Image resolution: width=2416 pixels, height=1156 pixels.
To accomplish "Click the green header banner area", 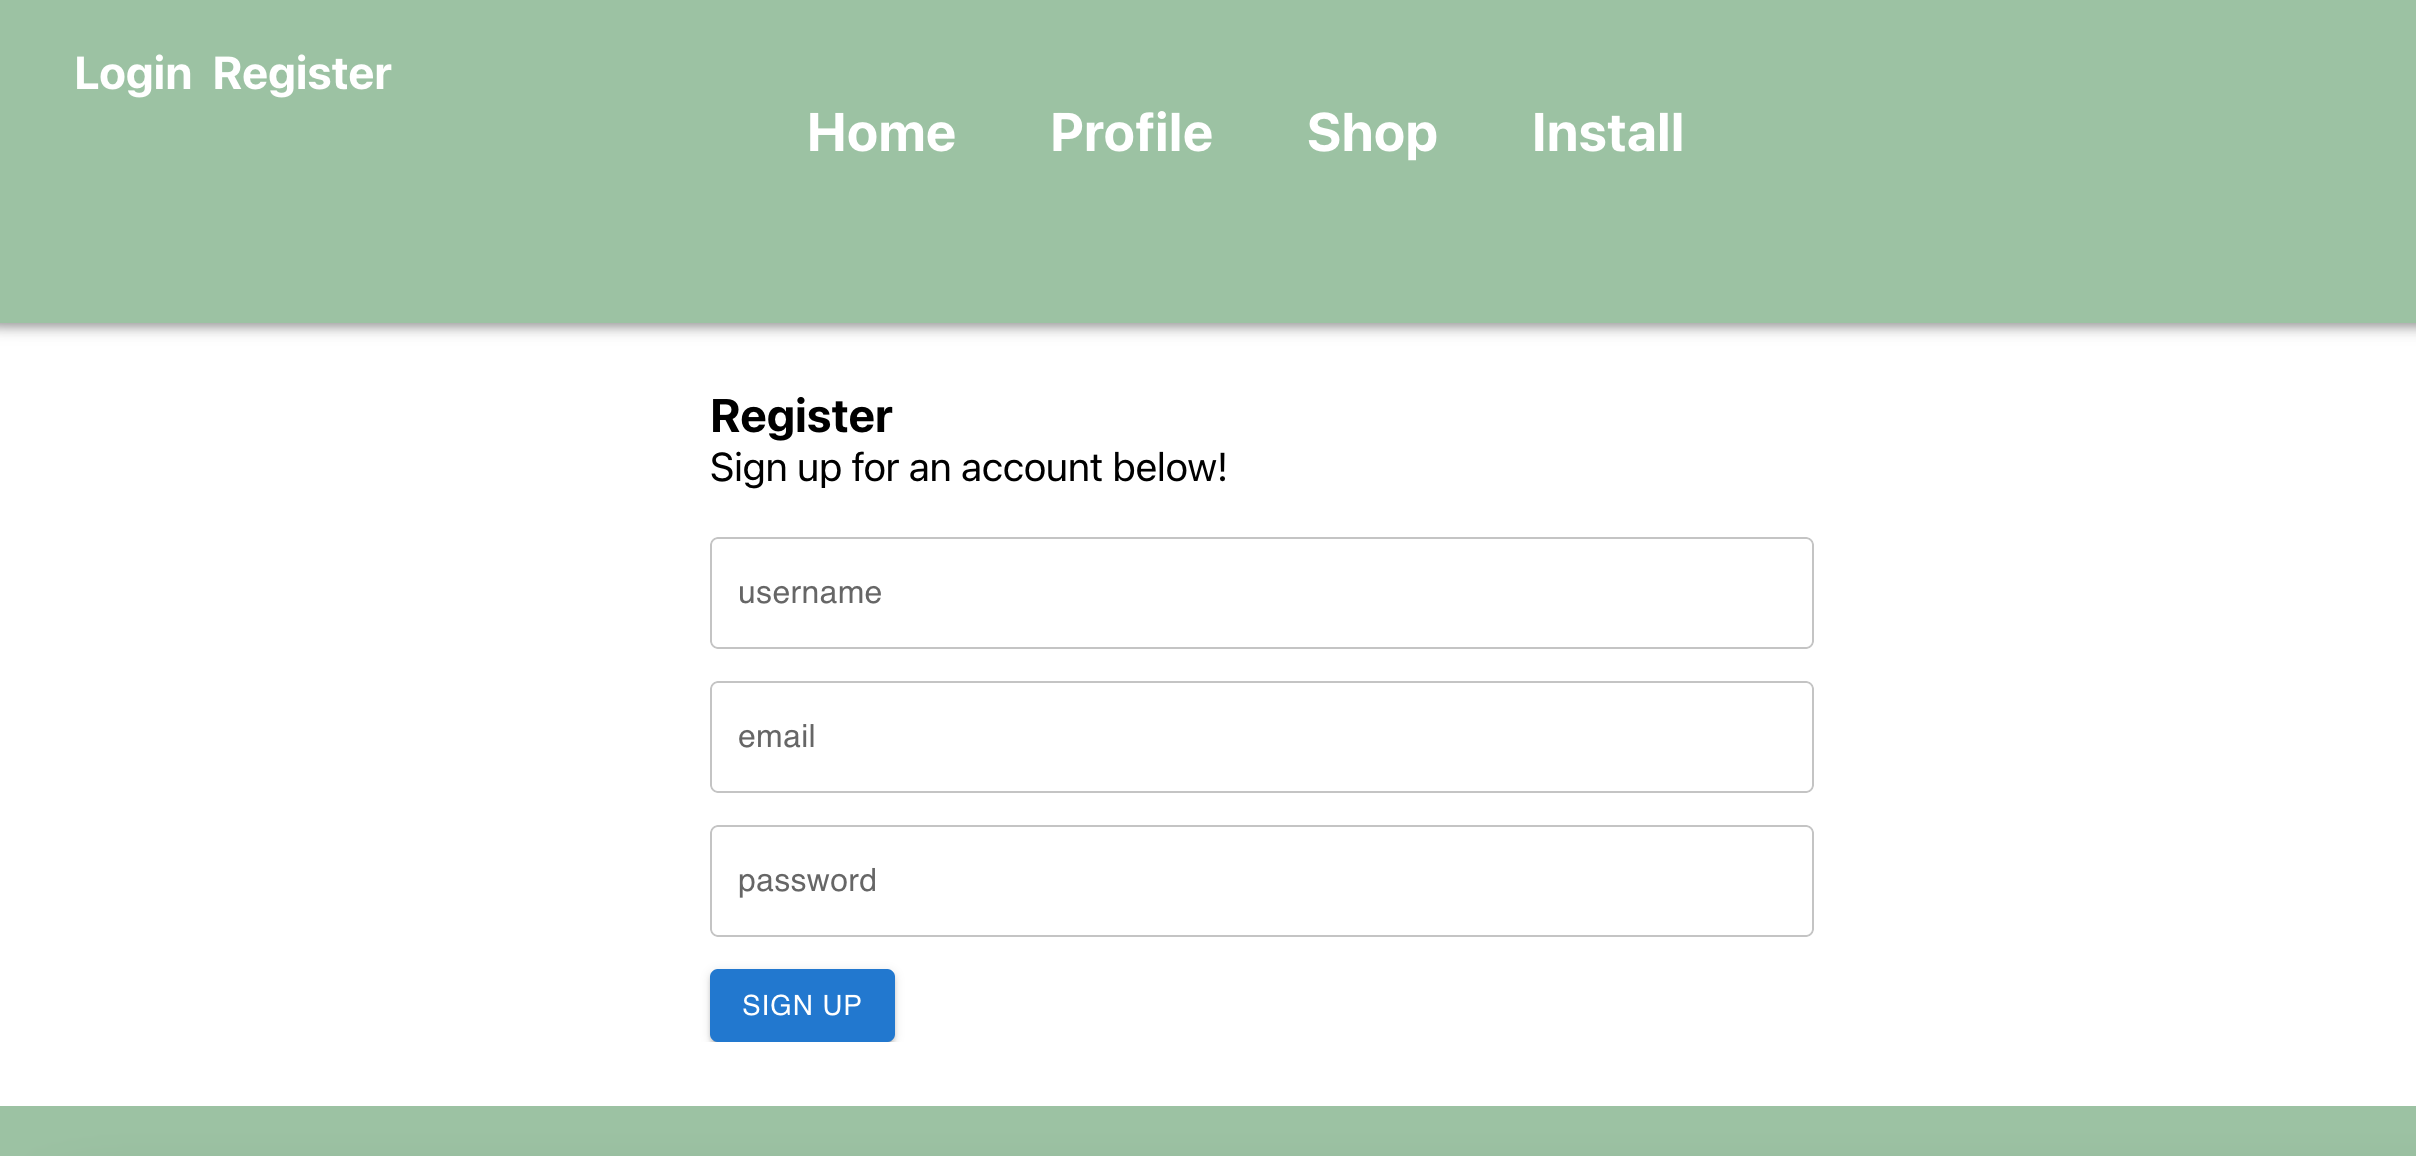I will pyautogui.click(x=1200, y=250).
